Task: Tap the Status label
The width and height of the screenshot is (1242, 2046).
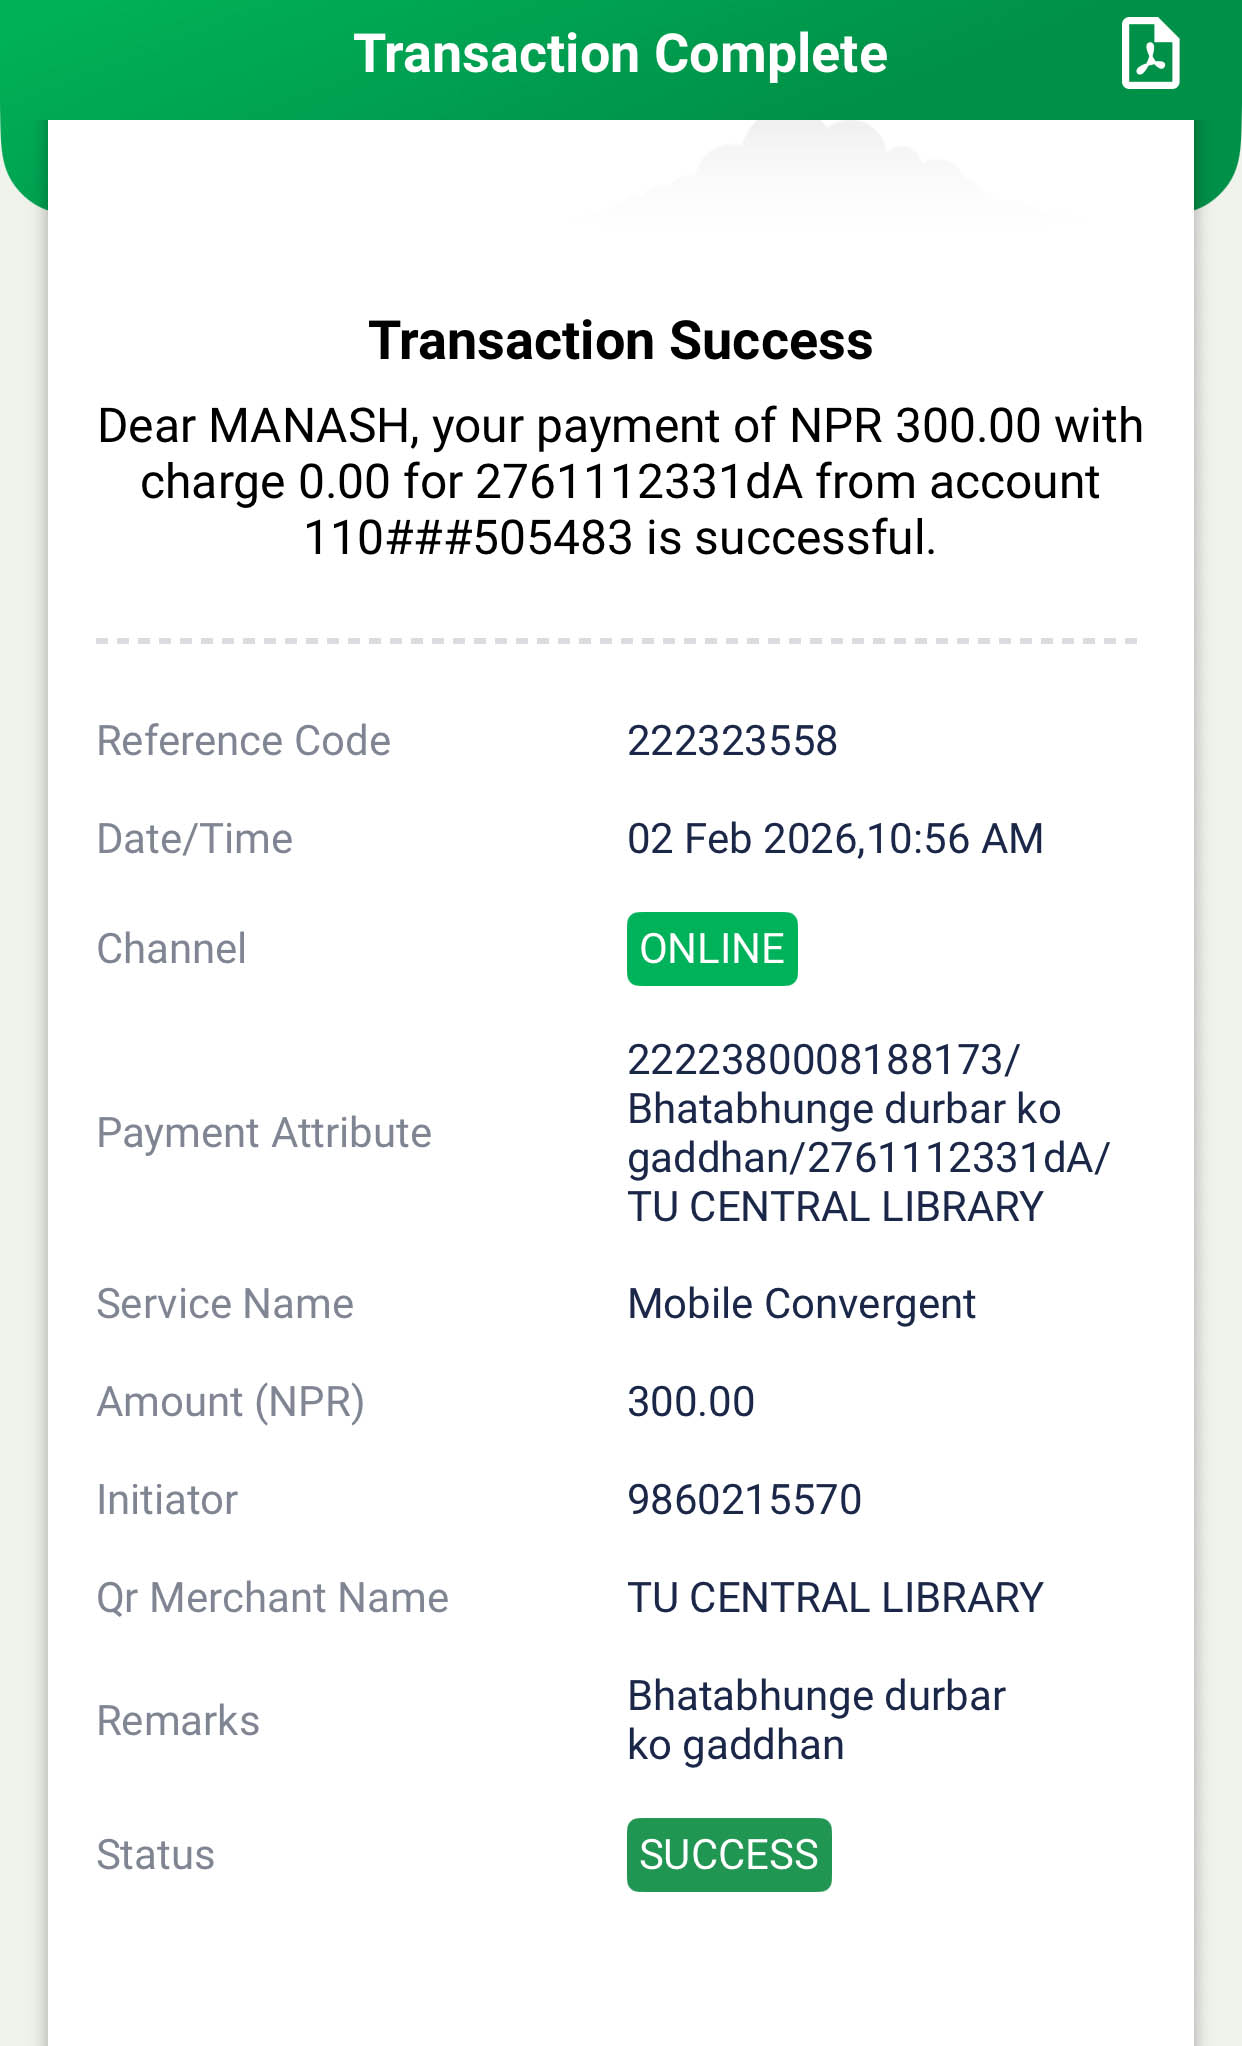Action: coord(155,1855)
